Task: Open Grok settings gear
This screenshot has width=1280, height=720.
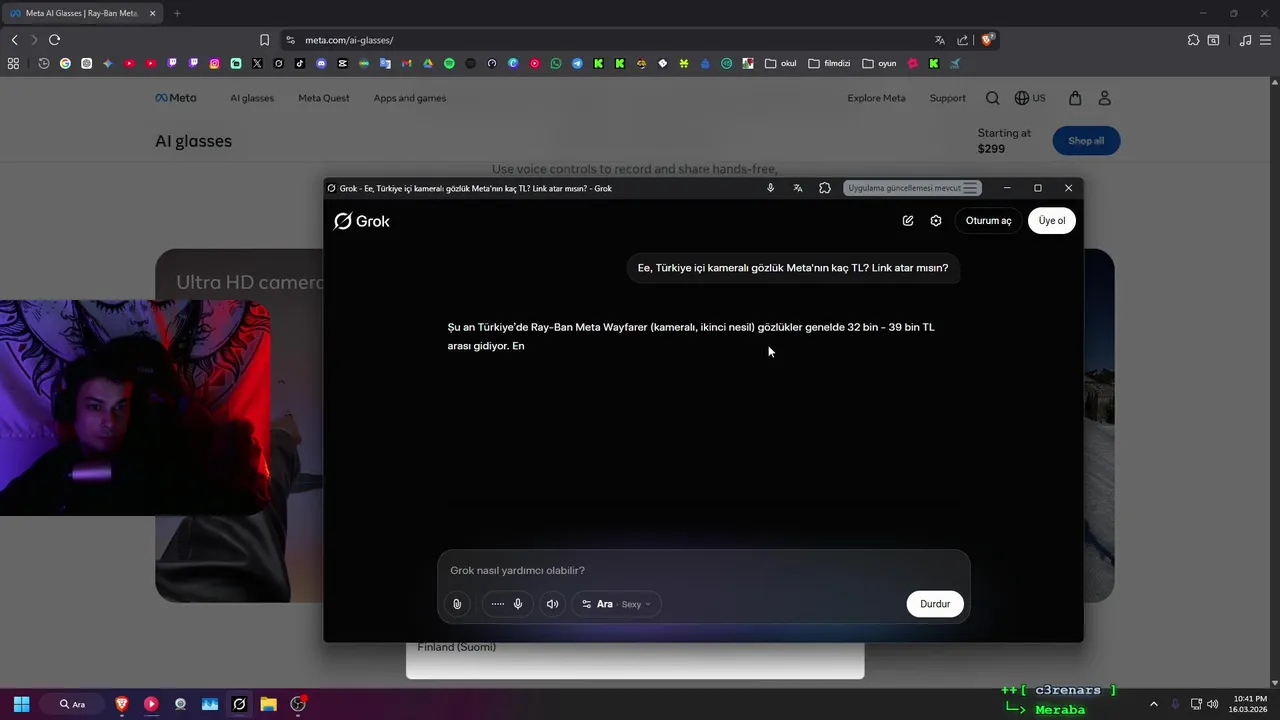Action: (936, 221)
